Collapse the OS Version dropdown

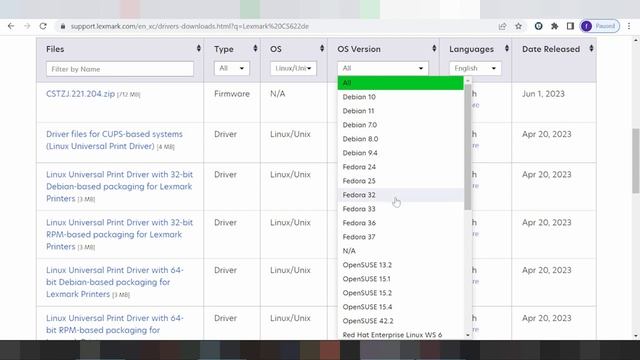click(382, 68)
